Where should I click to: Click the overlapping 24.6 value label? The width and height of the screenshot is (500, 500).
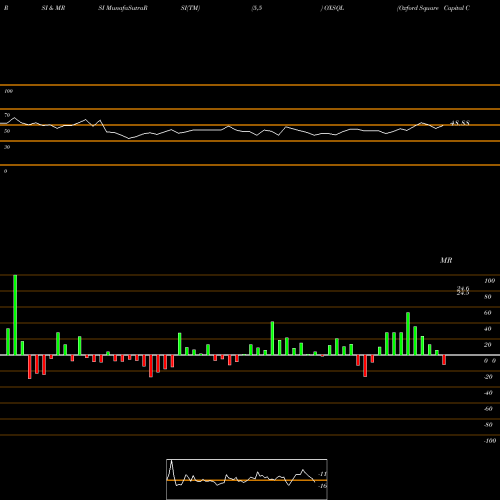tap(463, 289)
